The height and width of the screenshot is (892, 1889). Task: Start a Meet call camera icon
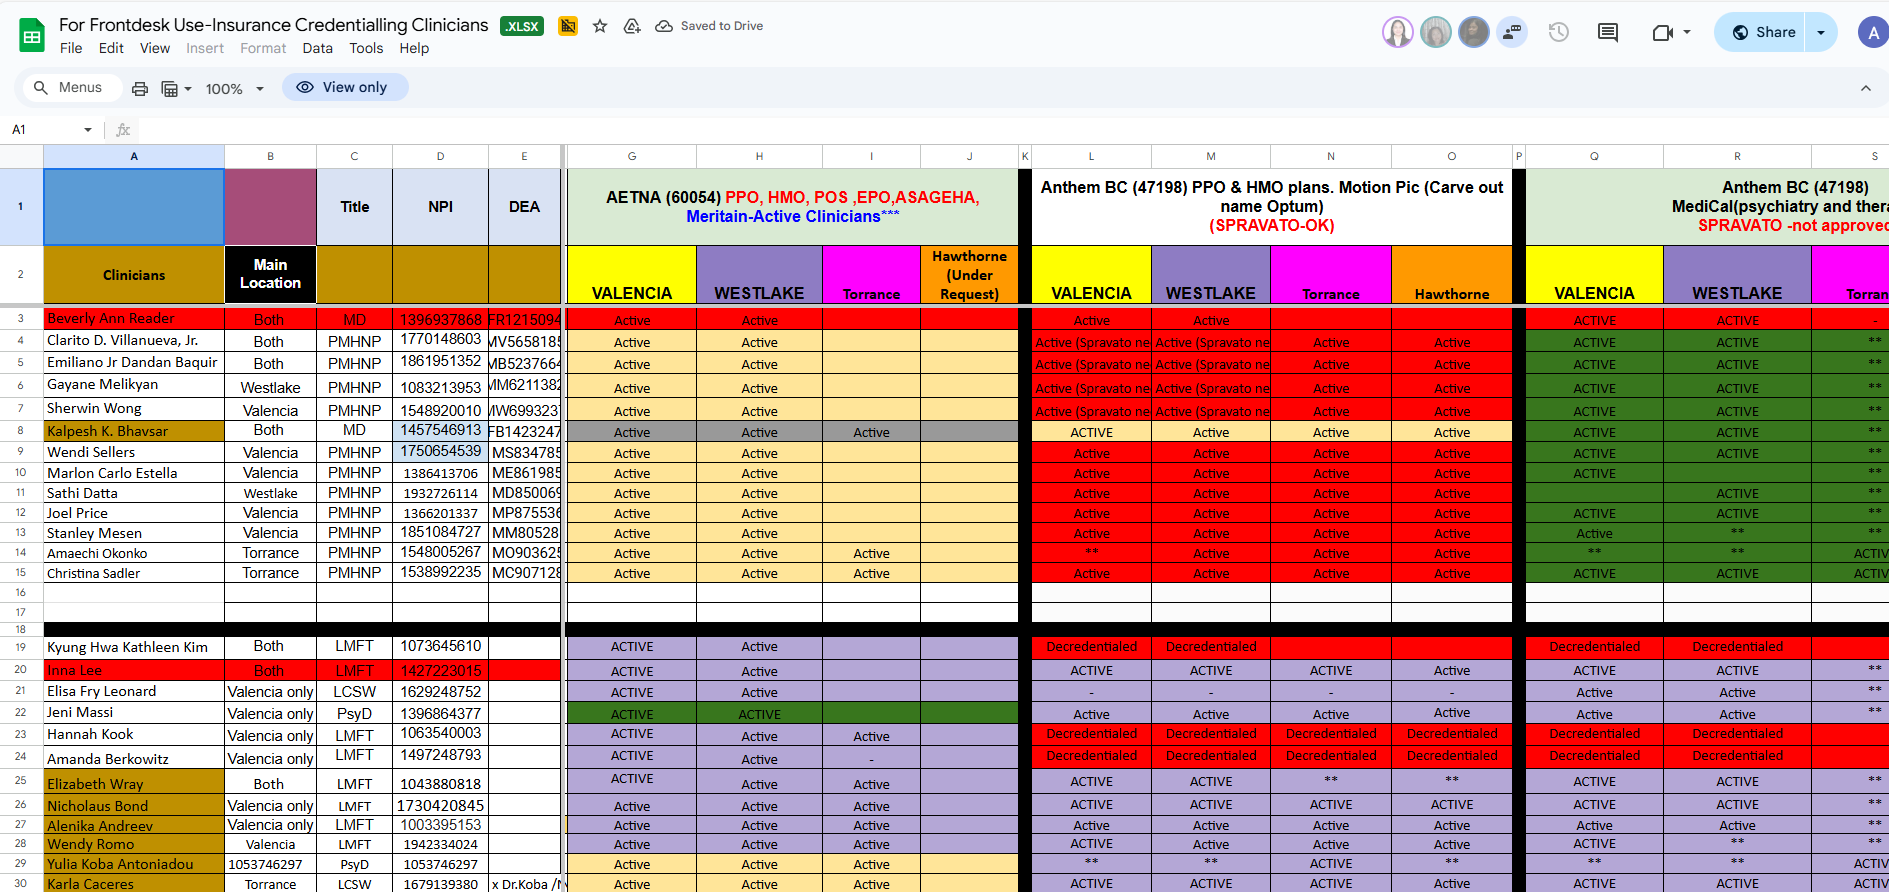1662,32
